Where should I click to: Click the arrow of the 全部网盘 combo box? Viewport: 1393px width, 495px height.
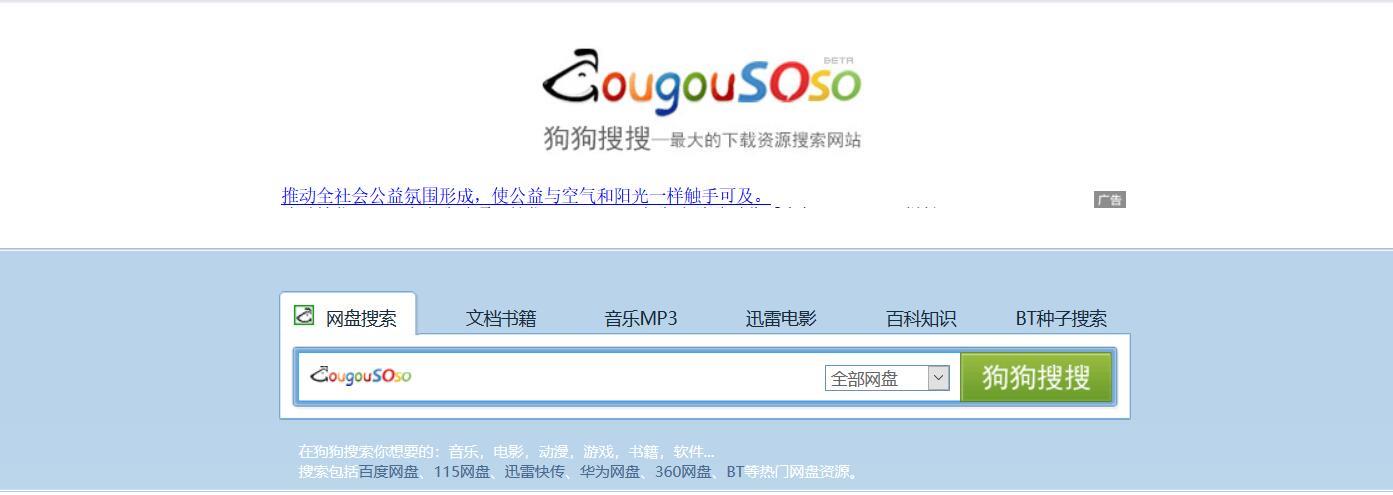point(938,378)
